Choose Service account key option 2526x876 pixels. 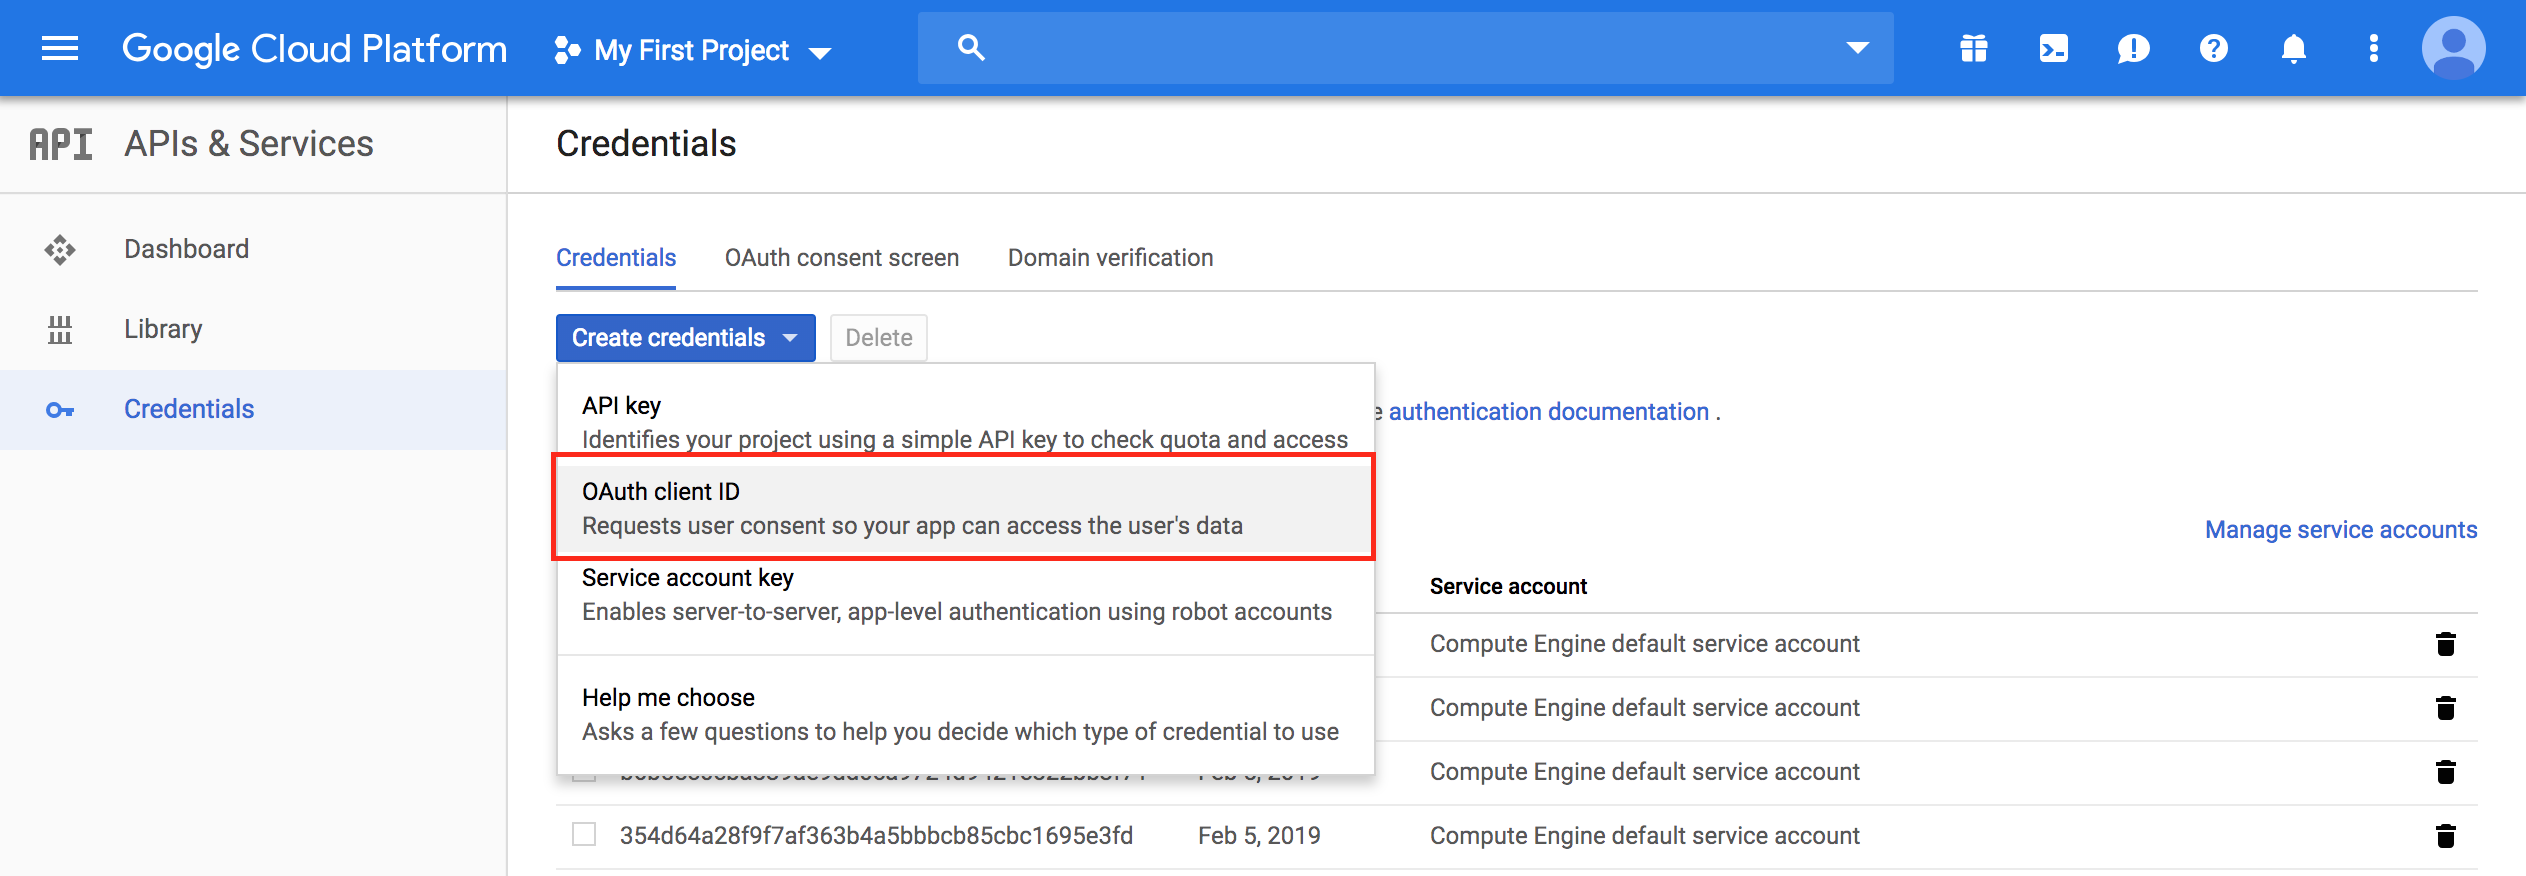click(x=966, y=594)
